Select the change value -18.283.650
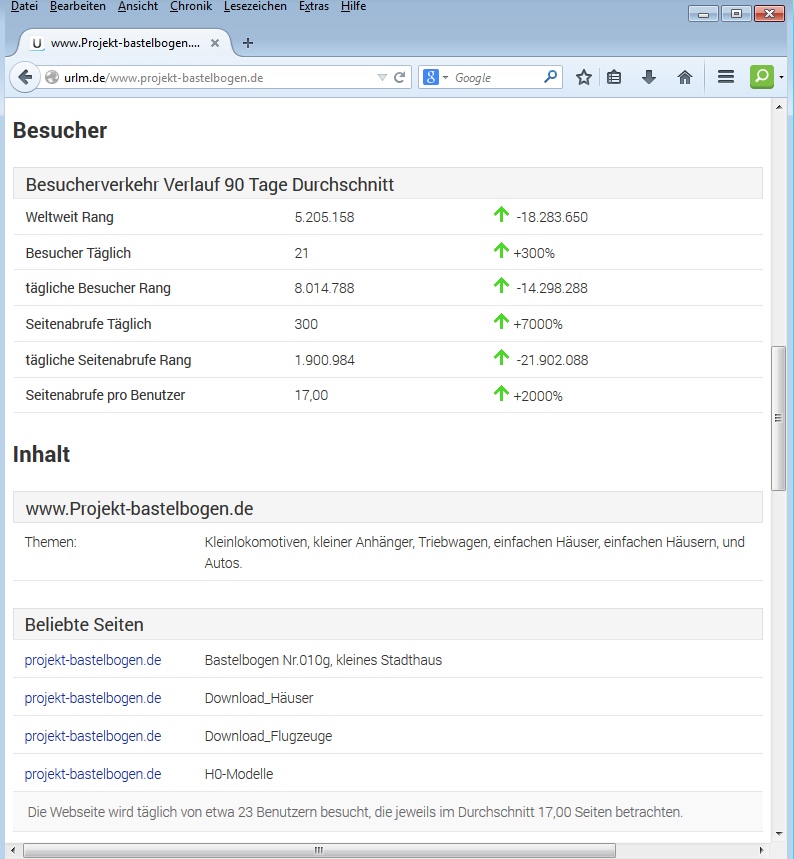Screen dimensions: 794x859 pos(552,217)
